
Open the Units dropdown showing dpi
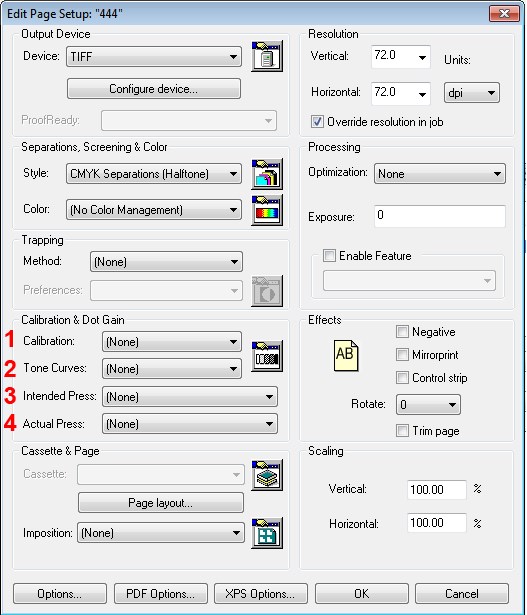(x=472, y=93)
